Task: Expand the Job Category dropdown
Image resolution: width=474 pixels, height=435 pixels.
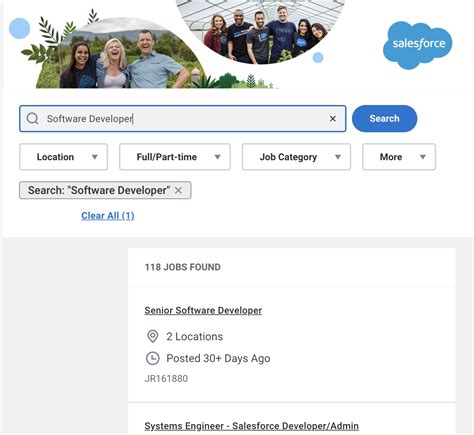Action: tap(296, 157)
